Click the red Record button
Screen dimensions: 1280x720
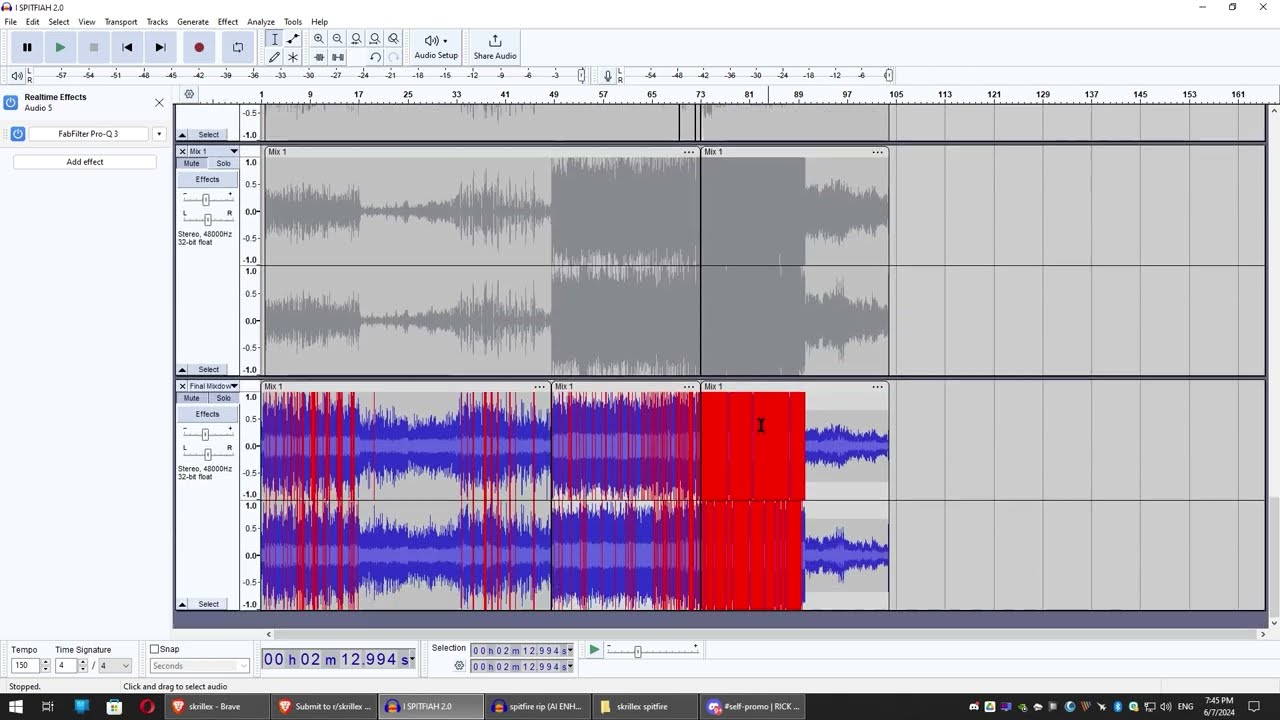[199, 47]
